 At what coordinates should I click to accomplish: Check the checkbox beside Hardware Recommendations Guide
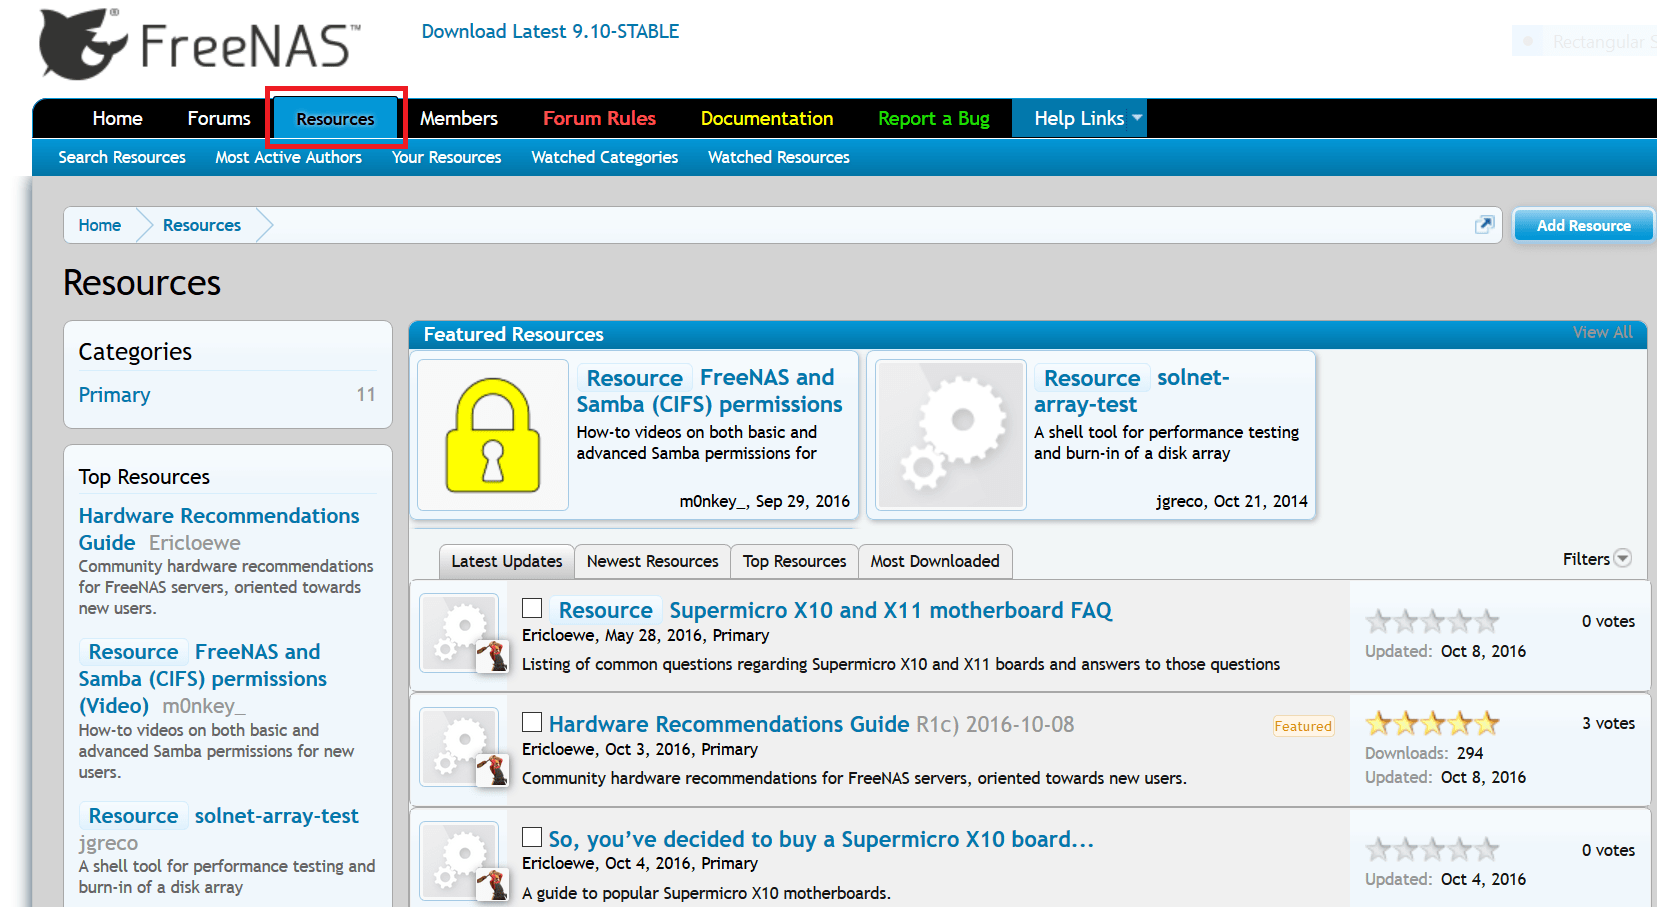(x=532, y=722)
